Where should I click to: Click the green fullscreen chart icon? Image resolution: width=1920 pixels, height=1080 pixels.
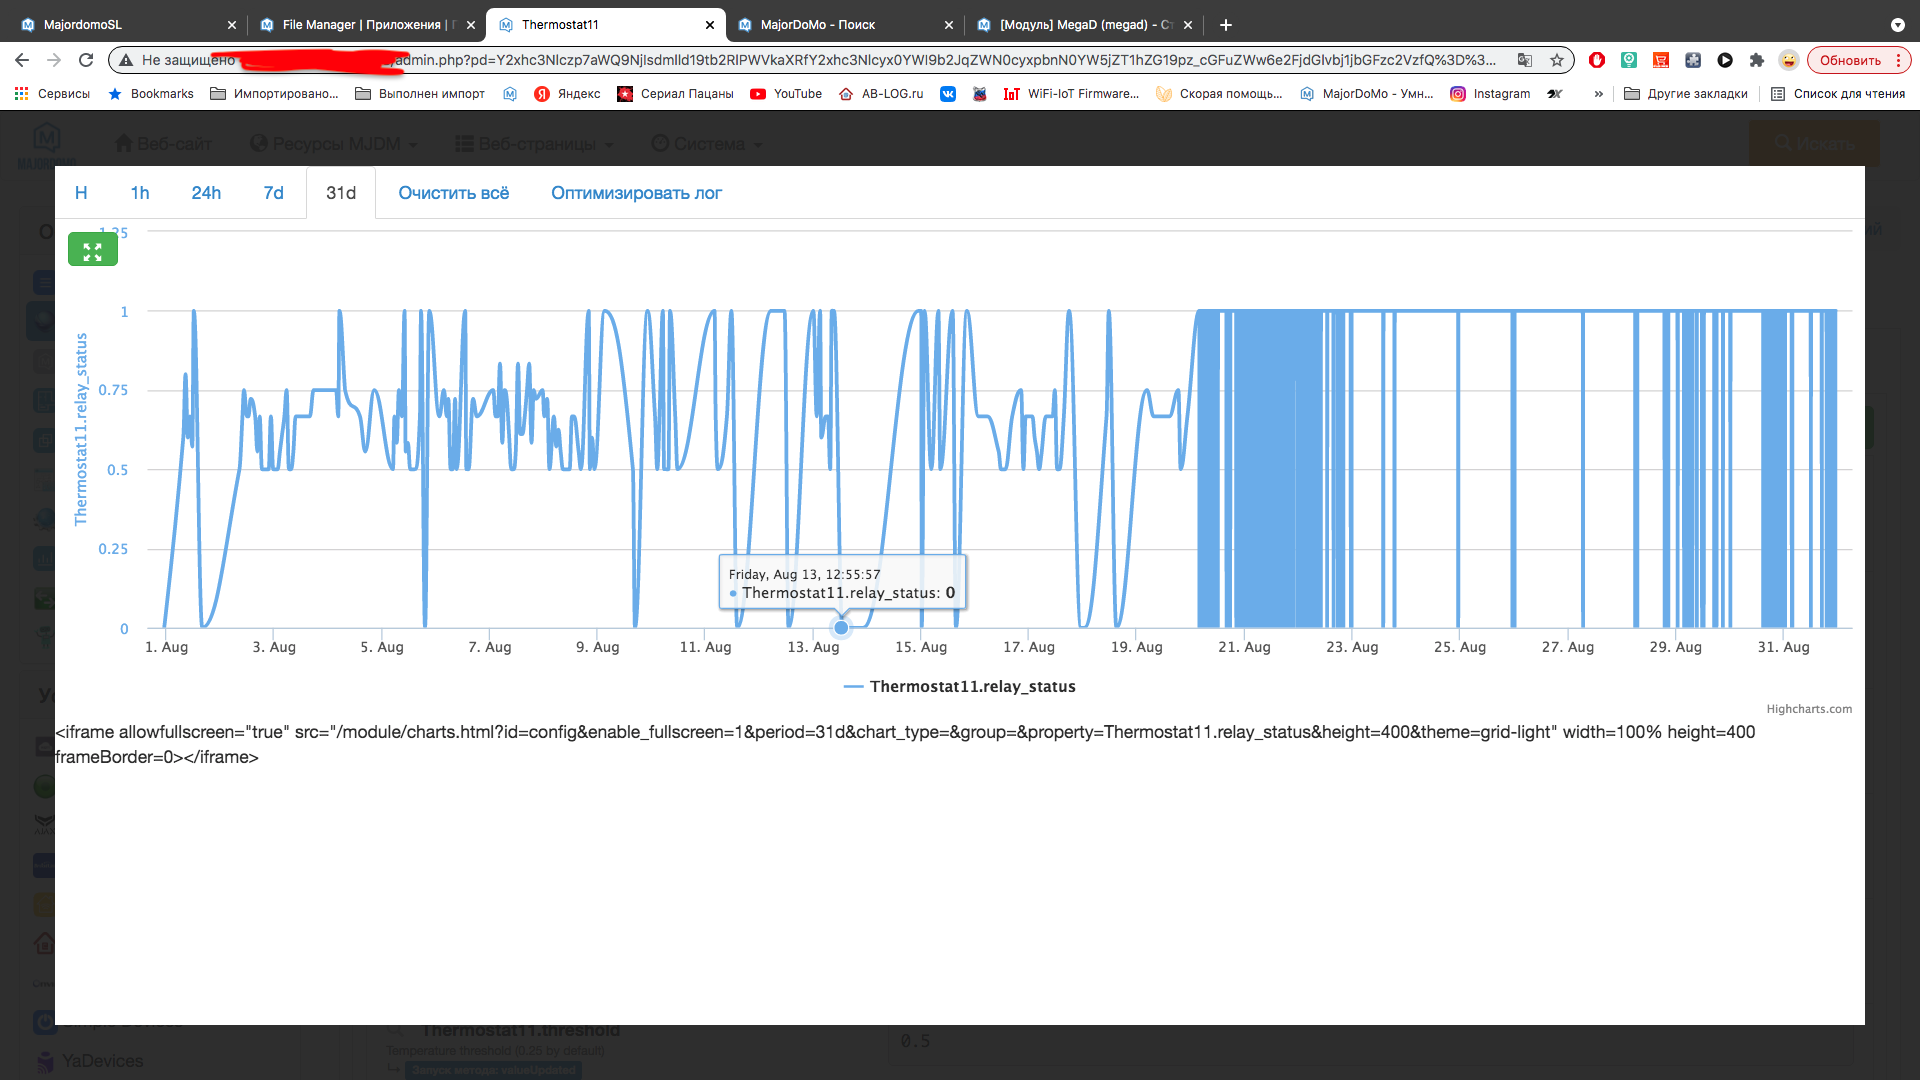(x=93, y=250)
